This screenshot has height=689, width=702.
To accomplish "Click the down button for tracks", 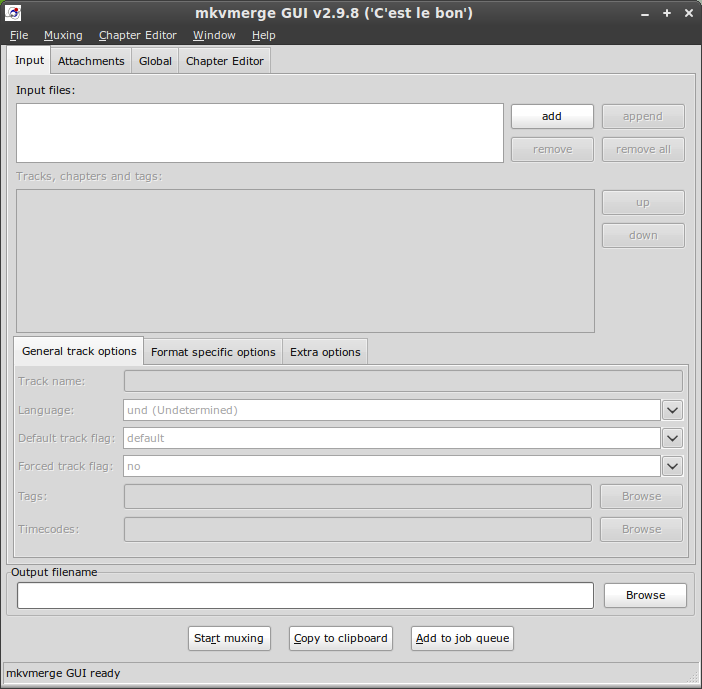I will click(x=643, y=235).
